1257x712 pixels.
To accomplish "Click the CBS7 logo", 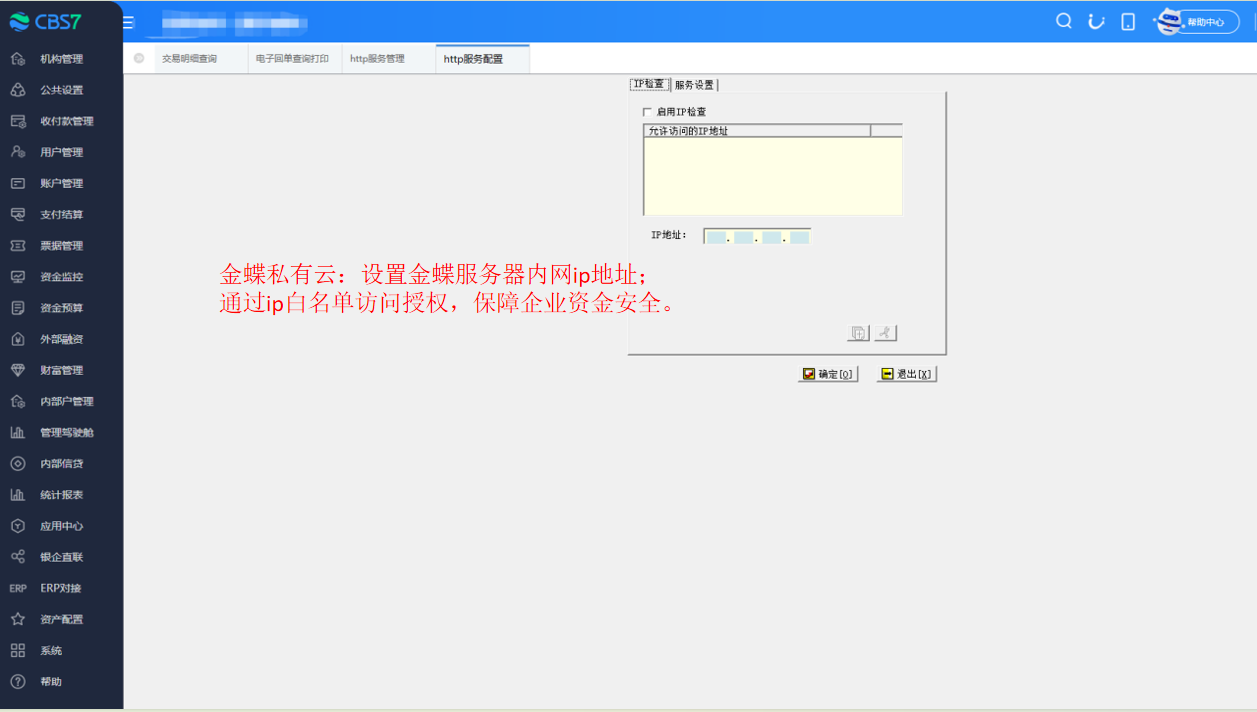I will tap(46, 22).
